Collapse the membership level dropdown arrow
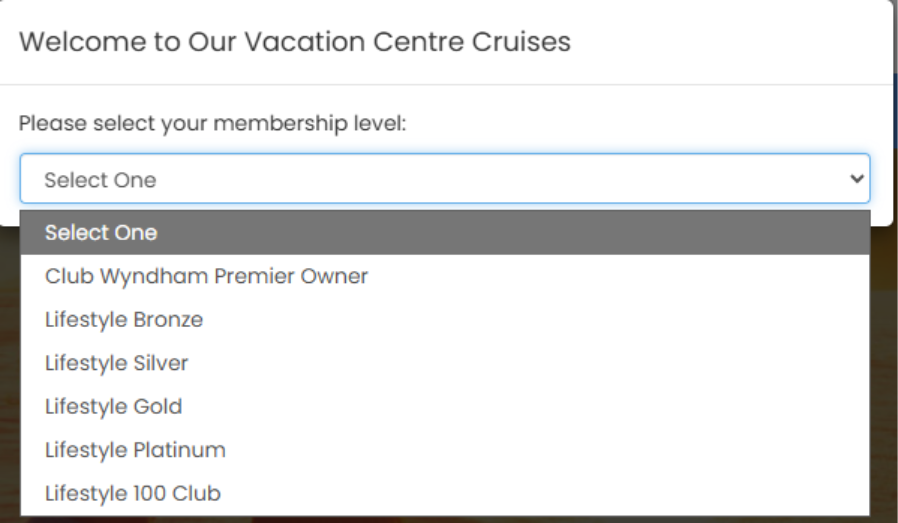898x523 pixels. pos(855,179)
